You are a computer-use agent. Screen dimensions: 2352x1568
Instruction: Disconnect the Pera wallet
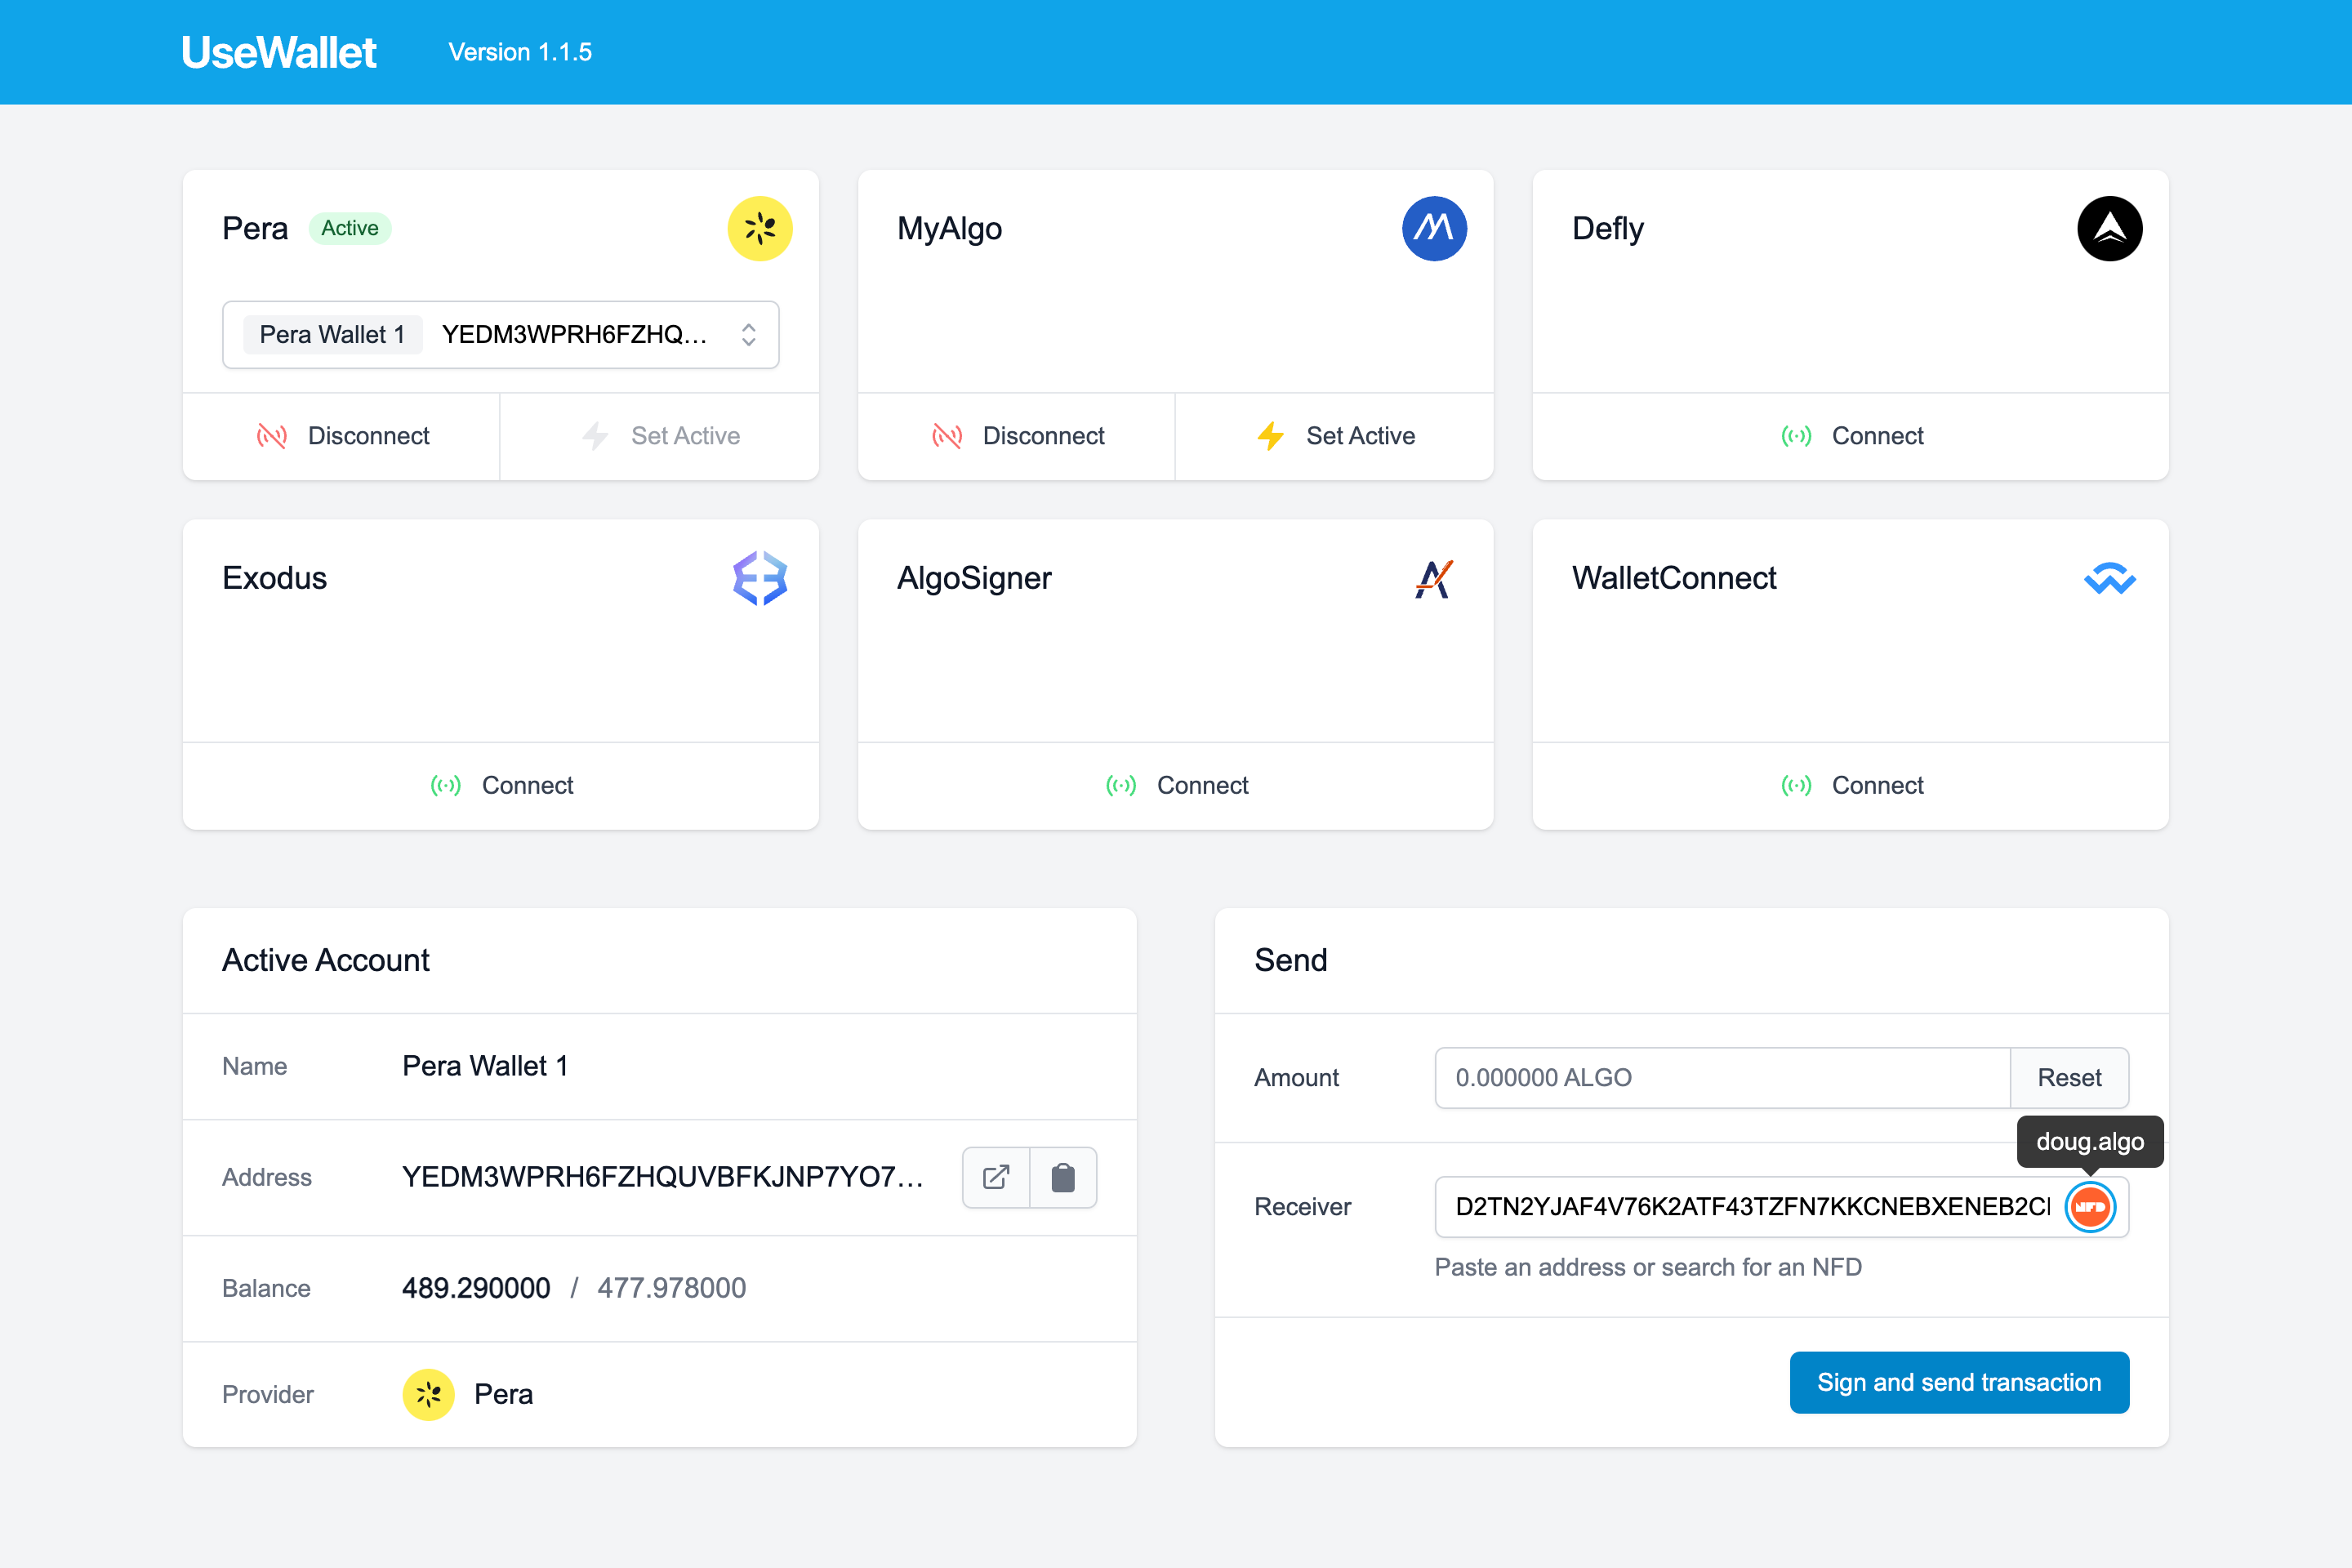(342, 436)
